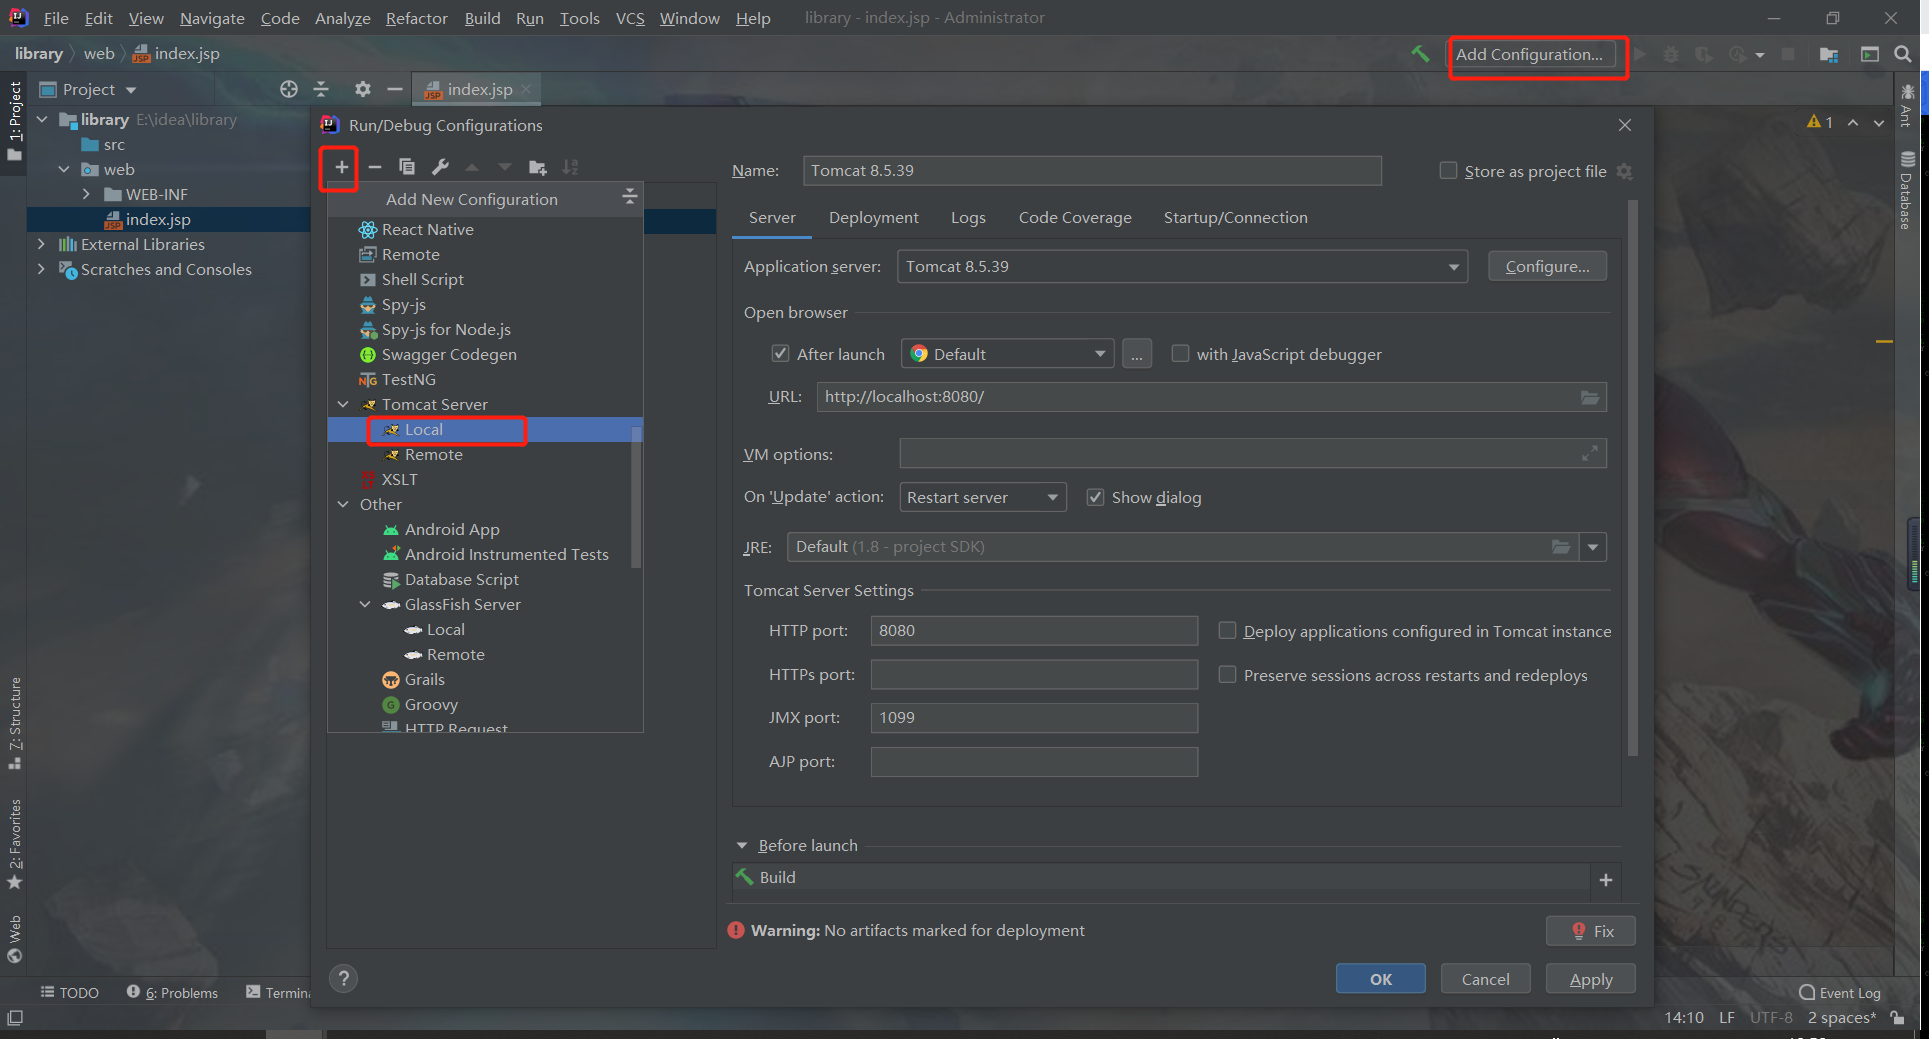Open the Refactor menu

click(416, 18)
